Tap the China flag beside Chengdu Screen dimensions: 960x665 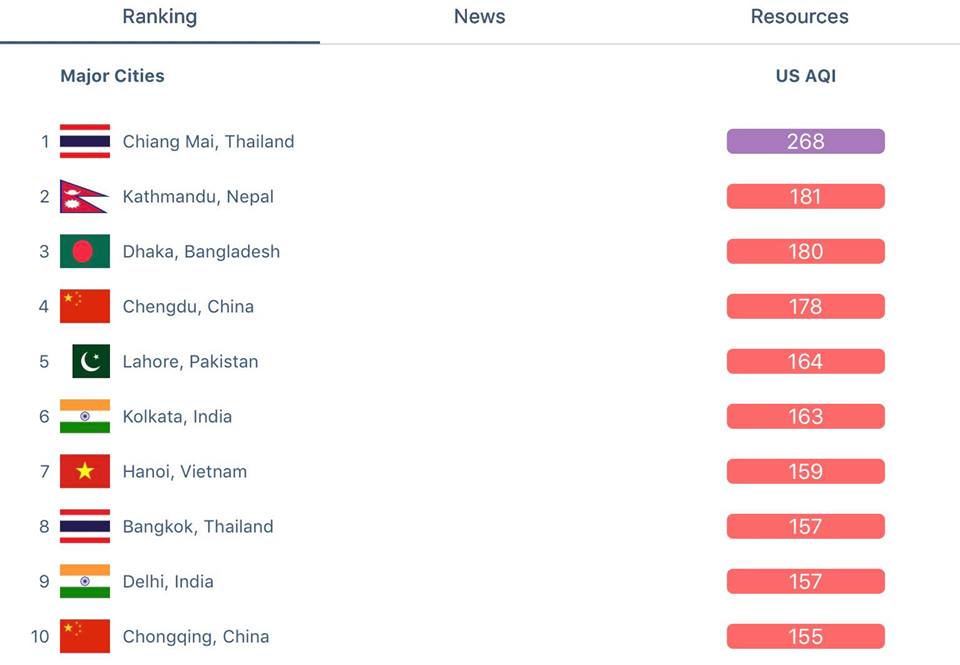85,306
